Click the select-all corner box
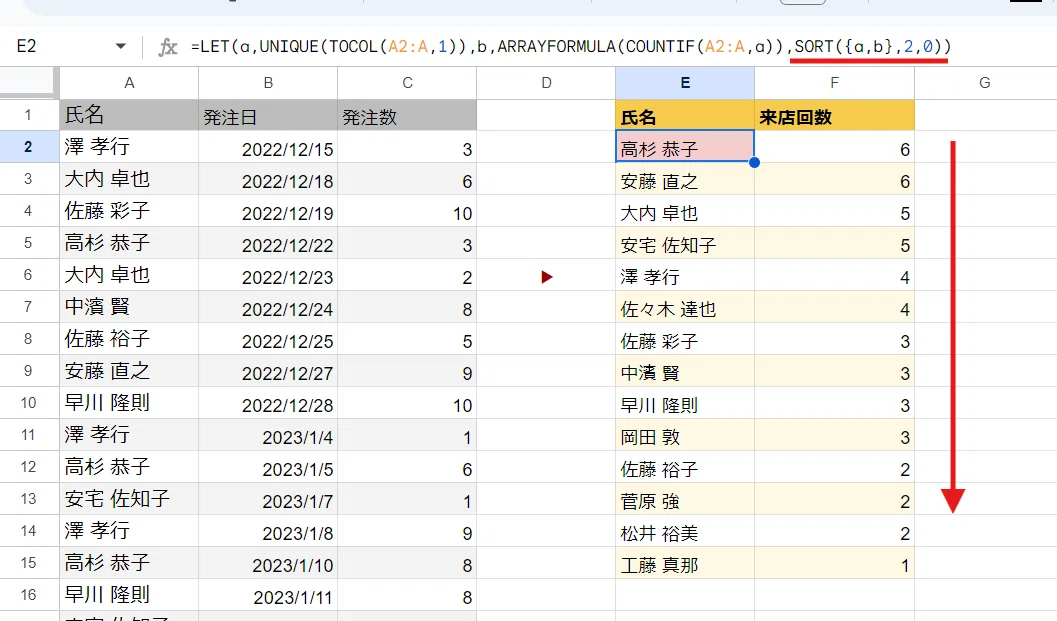 (29, 83)
